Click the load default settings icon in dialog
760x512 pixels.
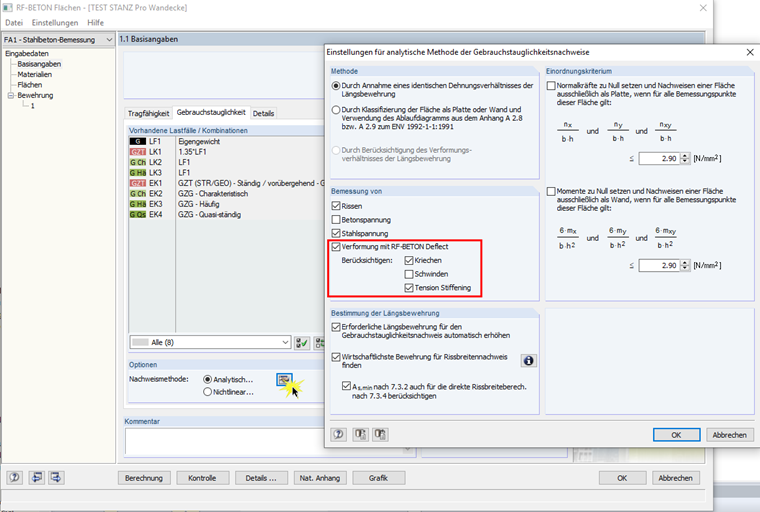pos(360,434)
